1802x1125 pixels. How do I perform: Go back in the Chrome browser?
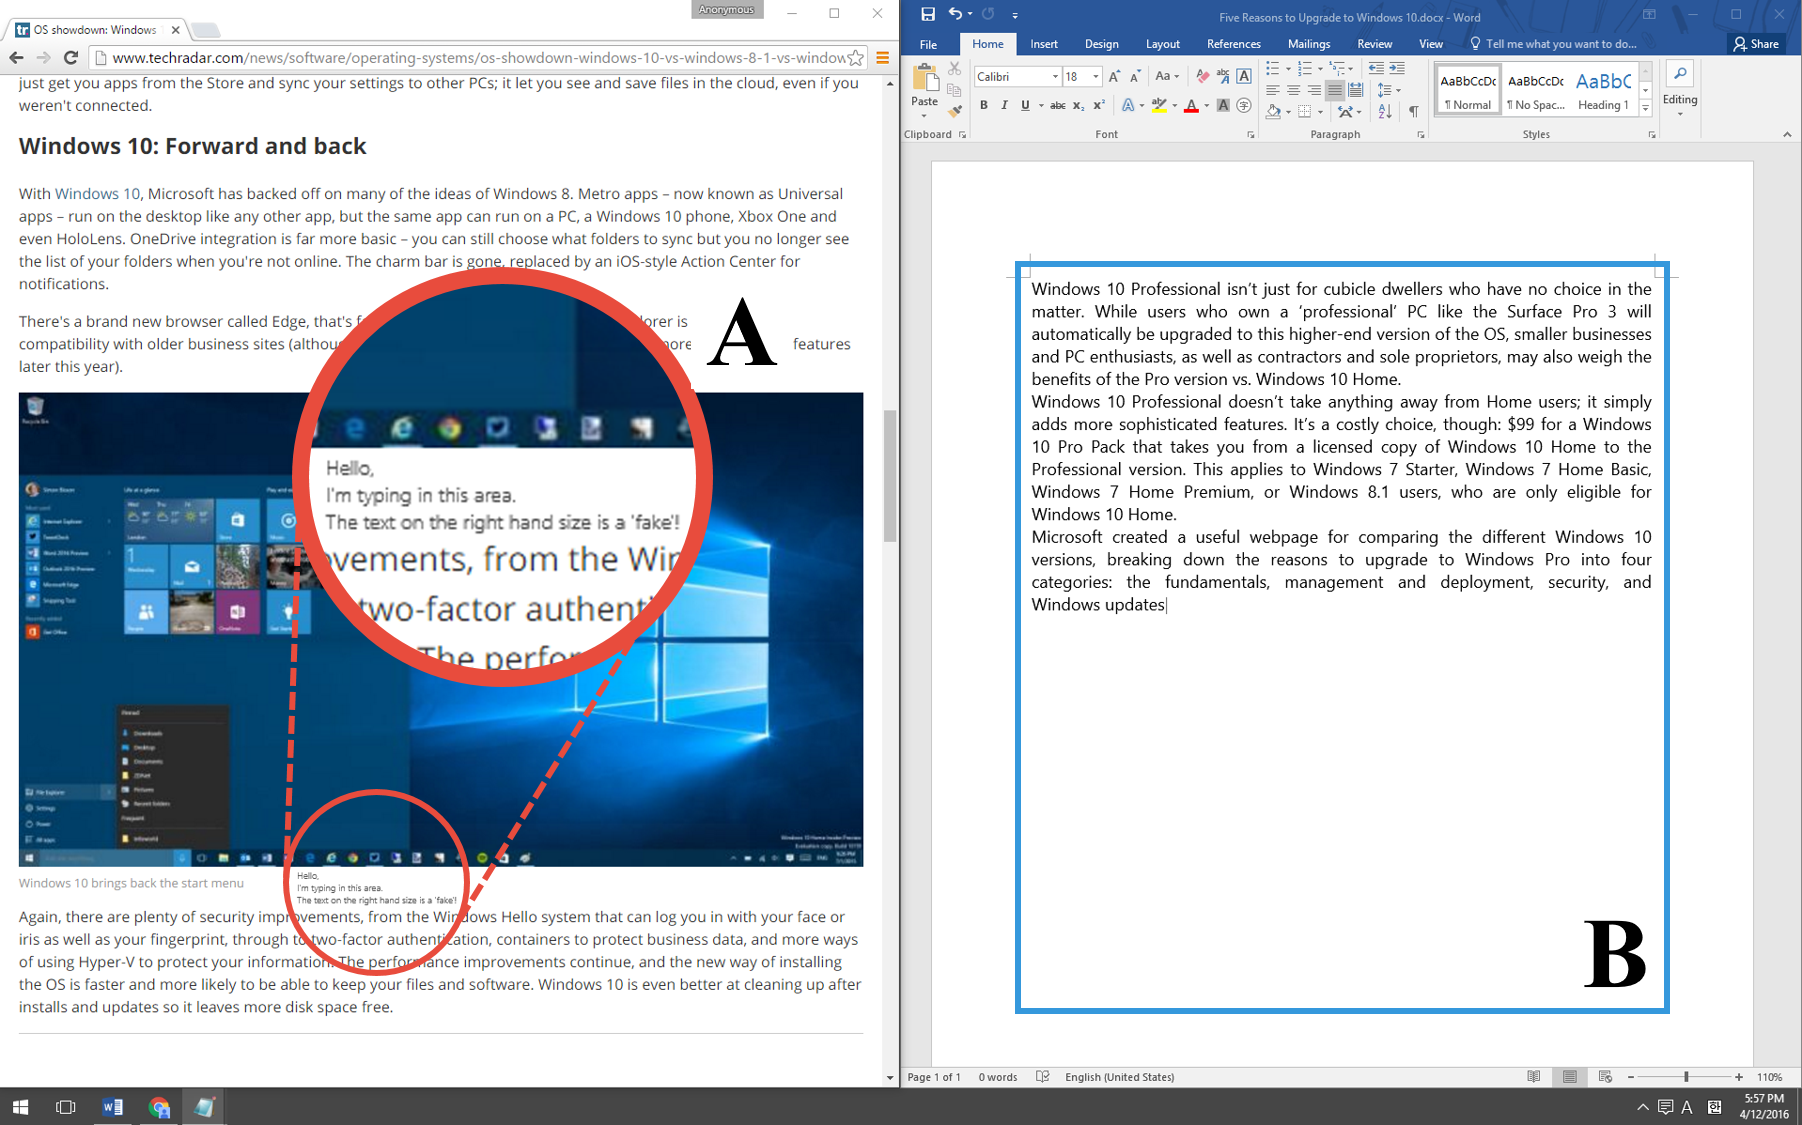point(16,58)
